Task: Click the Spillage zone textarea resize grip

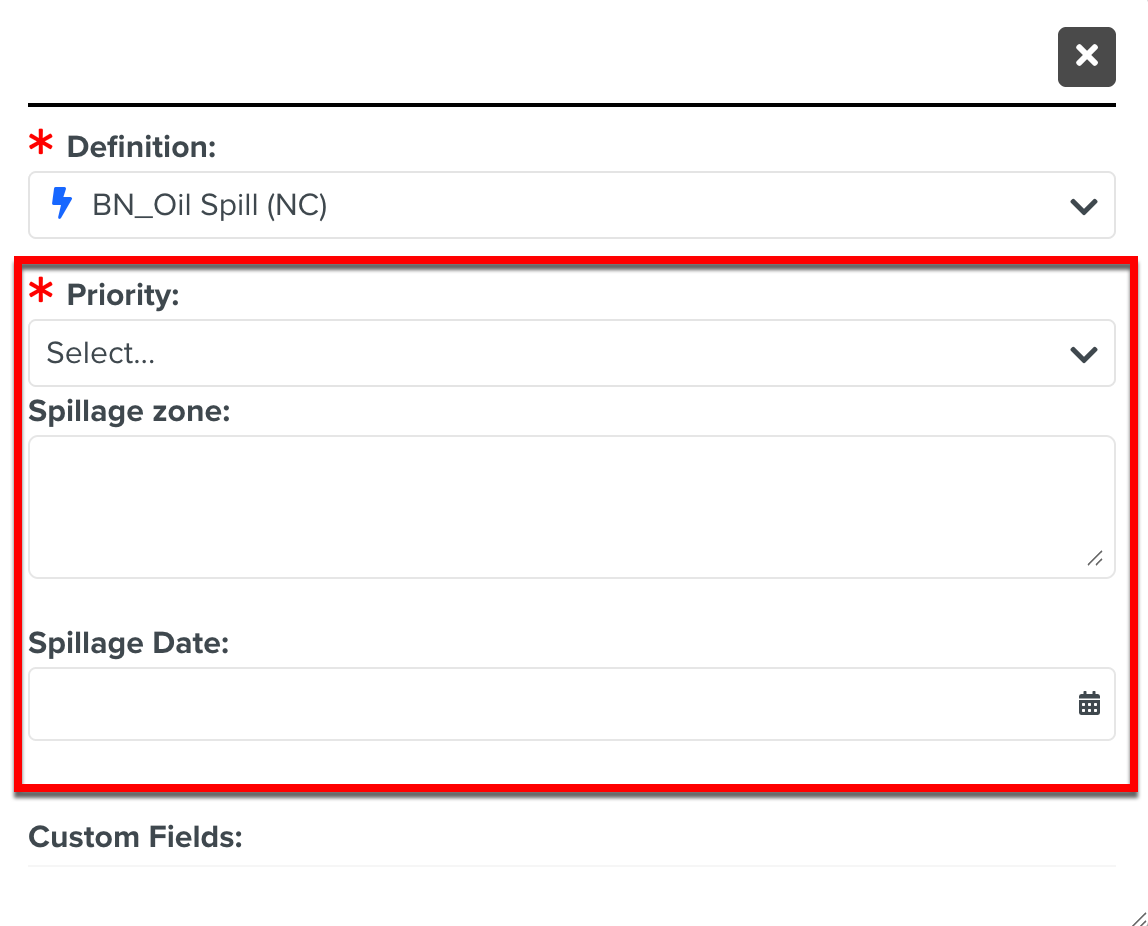Action: pos(1095,558)
